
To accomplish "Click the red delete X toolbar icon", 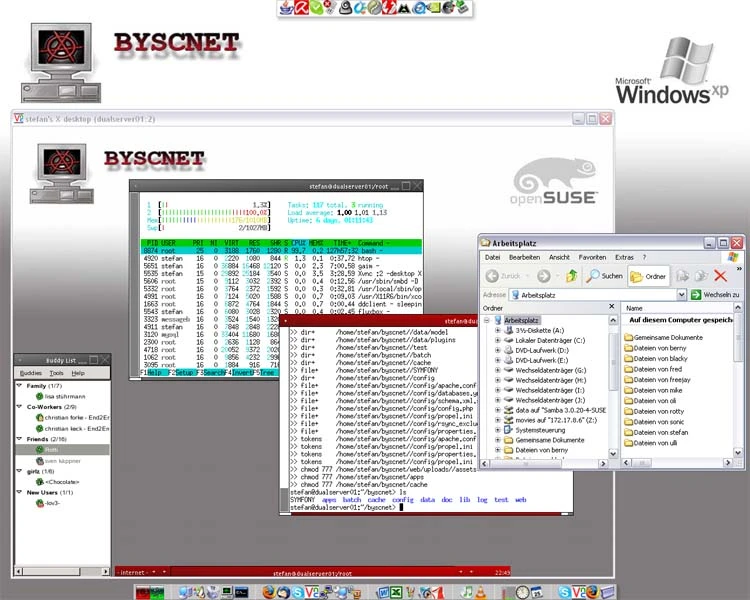I will 720,276.
